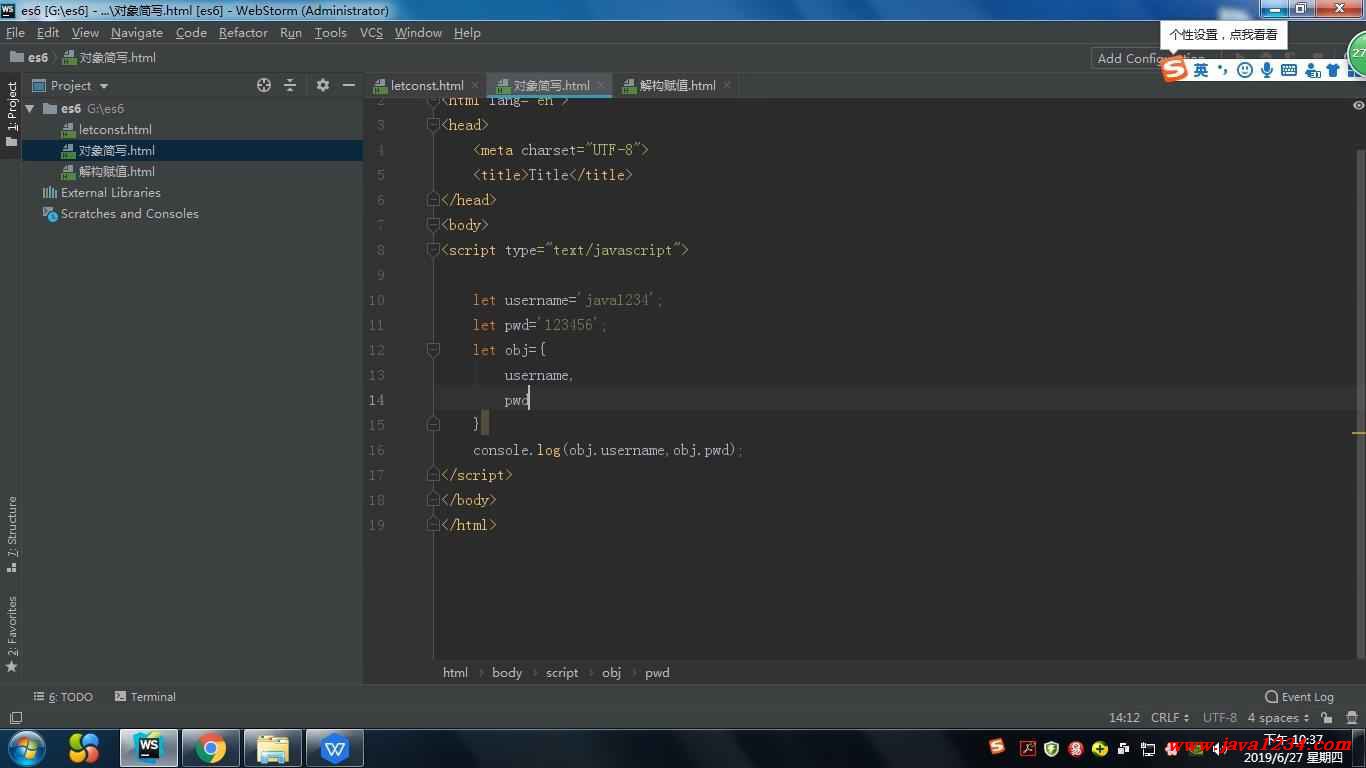Open the Navigate menu
This screenshot has width=1366, height=768.
click(137, 32)
